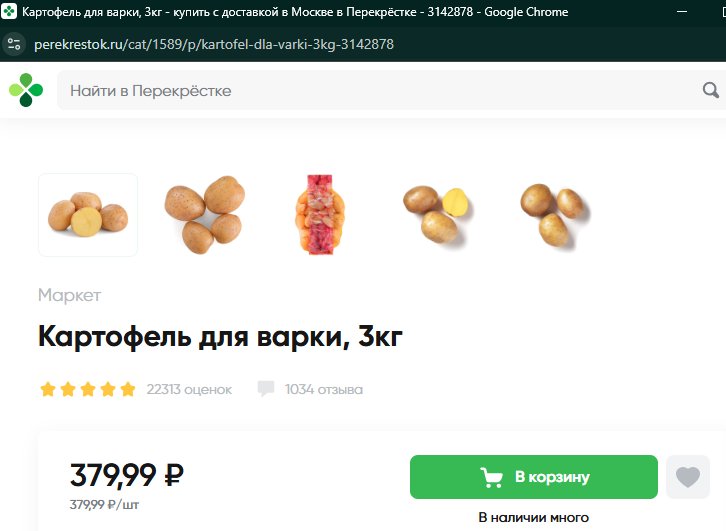The width and height of the screenshot is (726, 531).
Task: Click the Perekrestok clover logo
Action: pyautogui.click(x=26, y=90)
